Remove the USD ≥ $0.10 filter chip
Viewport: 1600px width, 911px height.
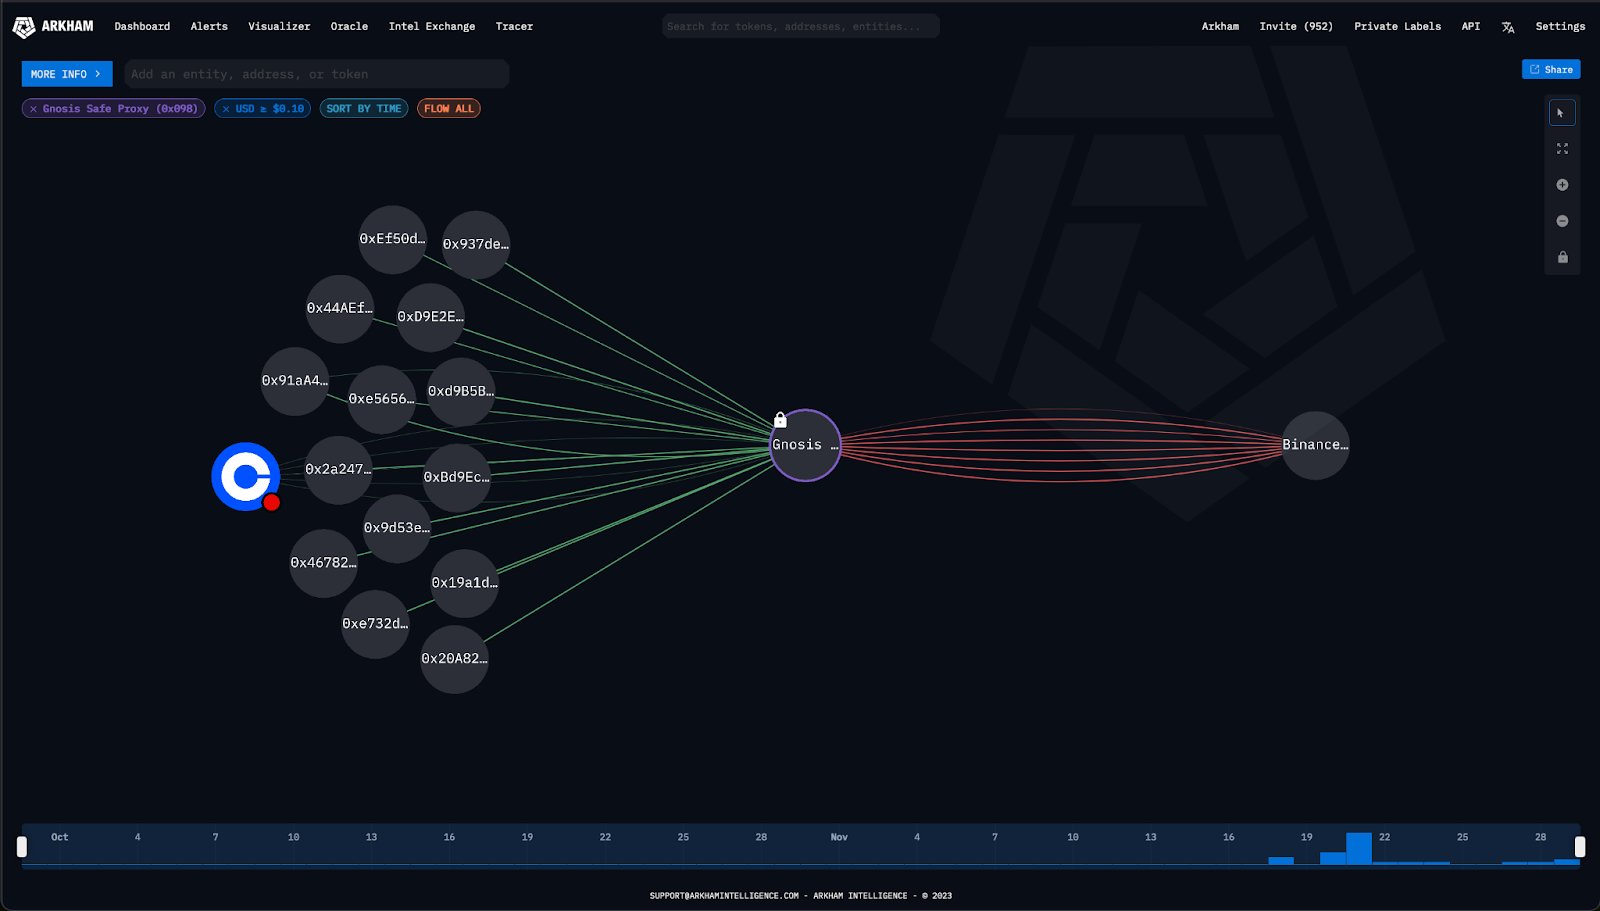click(x=226, y=109)
